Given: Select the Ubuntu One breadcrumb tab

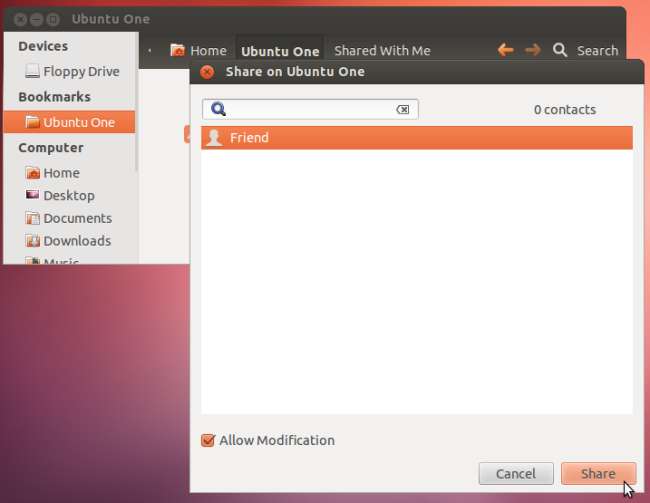Looking at the screenshot, I should coord(280,51).
